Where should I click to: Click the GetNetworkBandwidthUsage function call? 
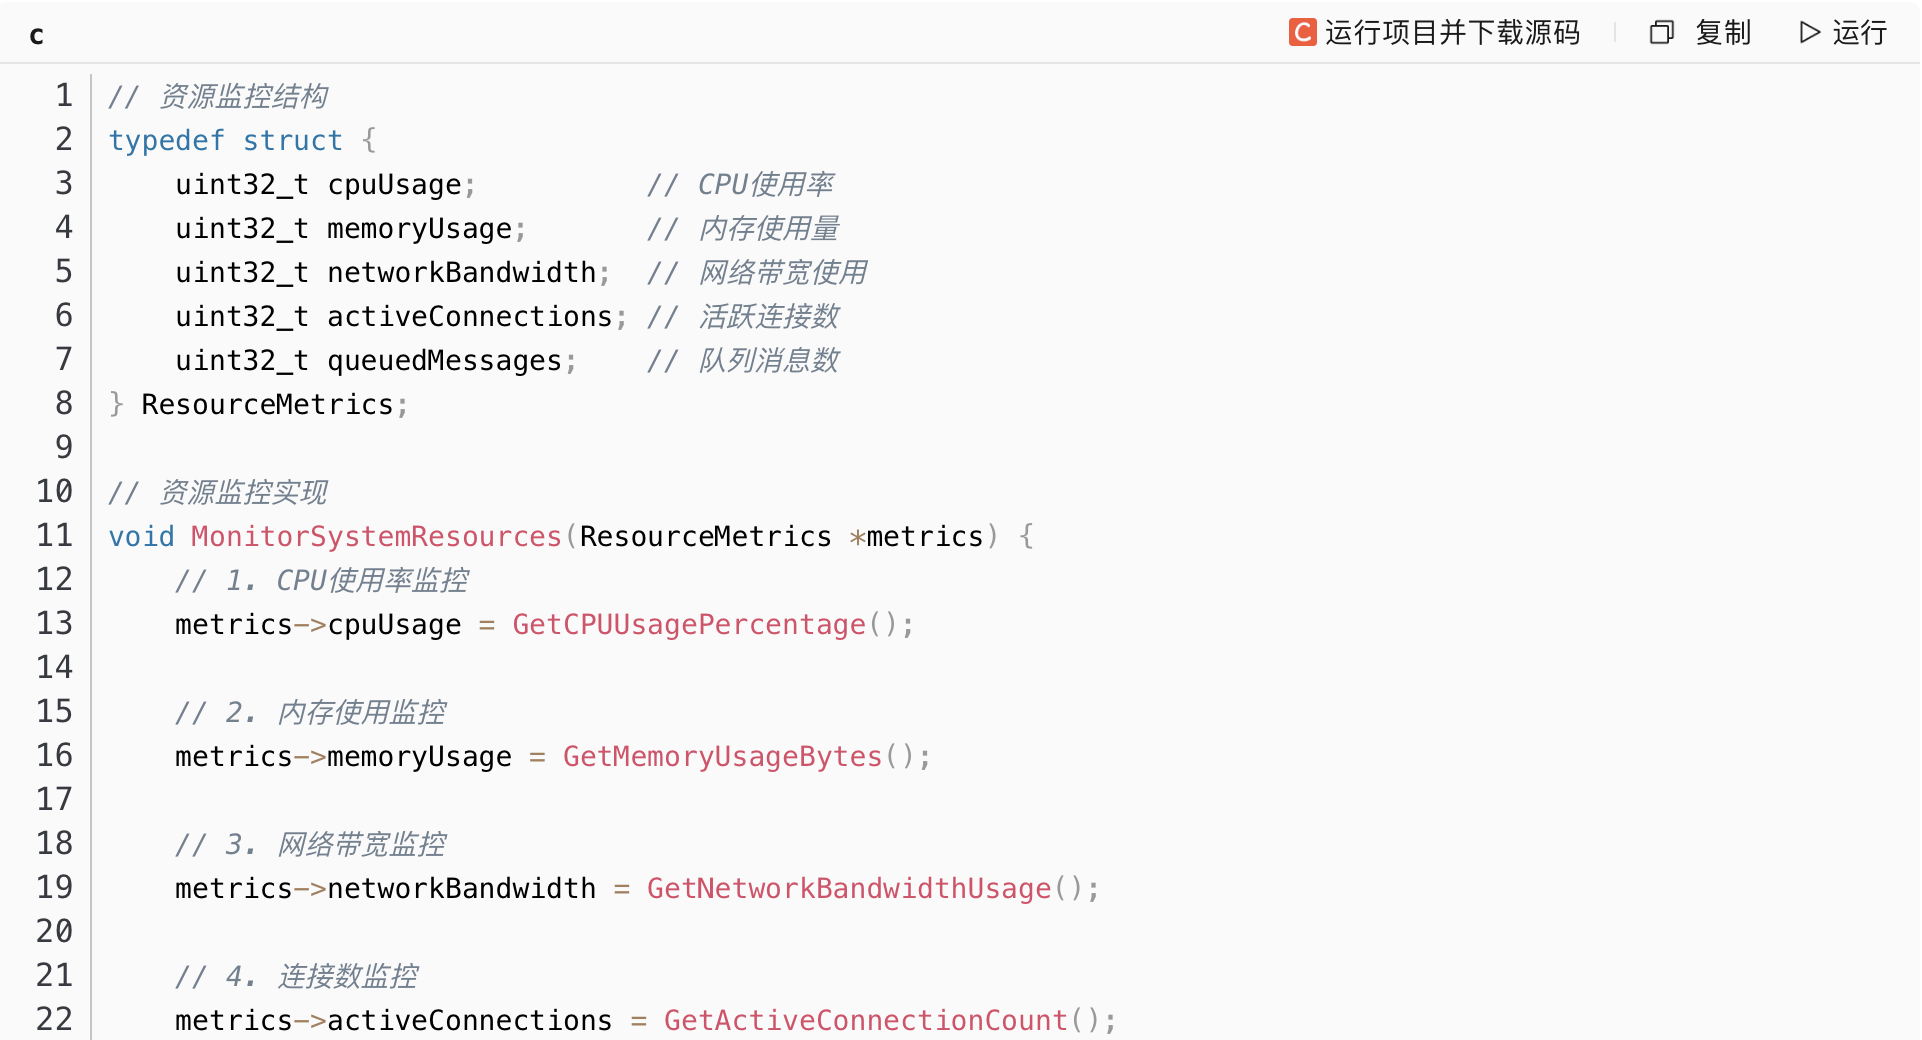[x=848, y=889]
